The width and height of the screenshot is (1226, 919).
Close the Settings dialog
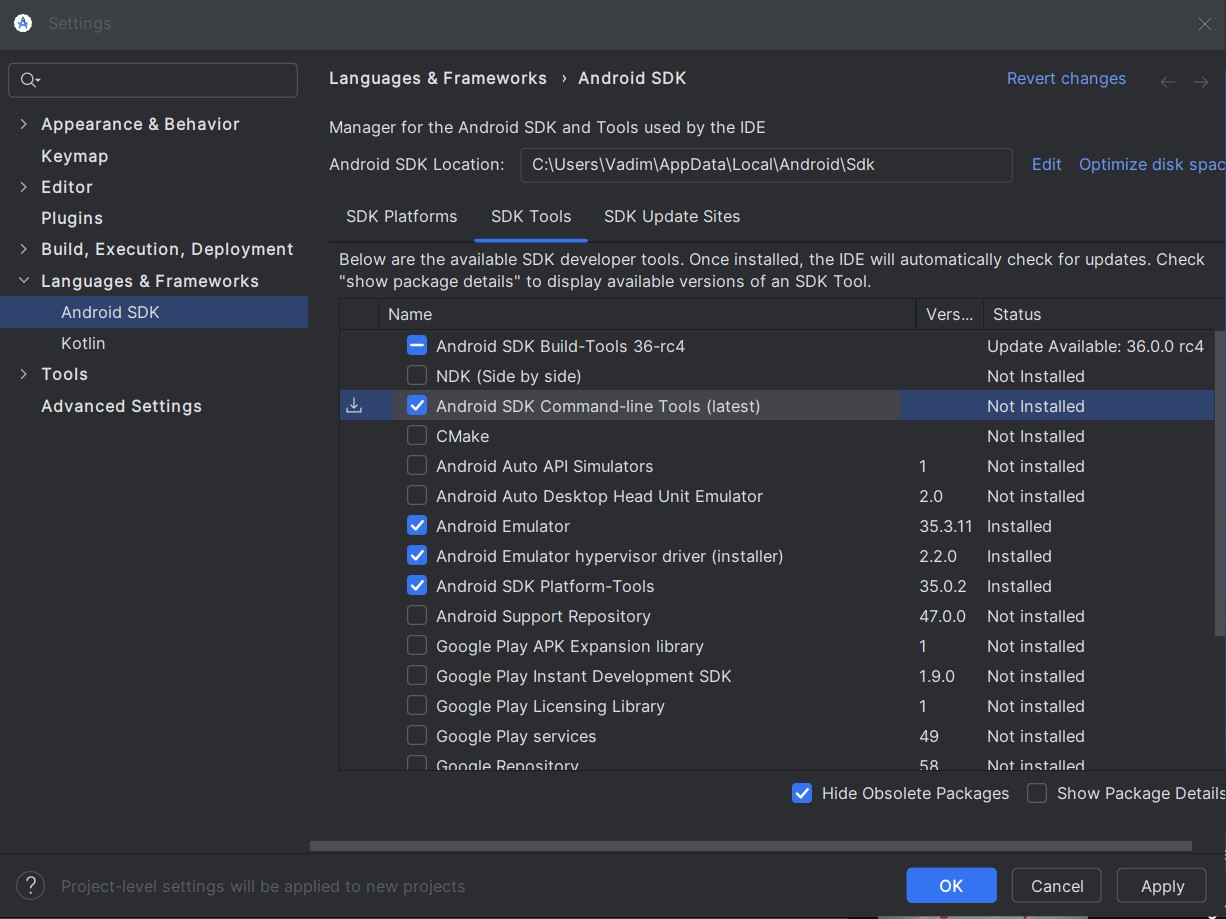coord(1205,24)
